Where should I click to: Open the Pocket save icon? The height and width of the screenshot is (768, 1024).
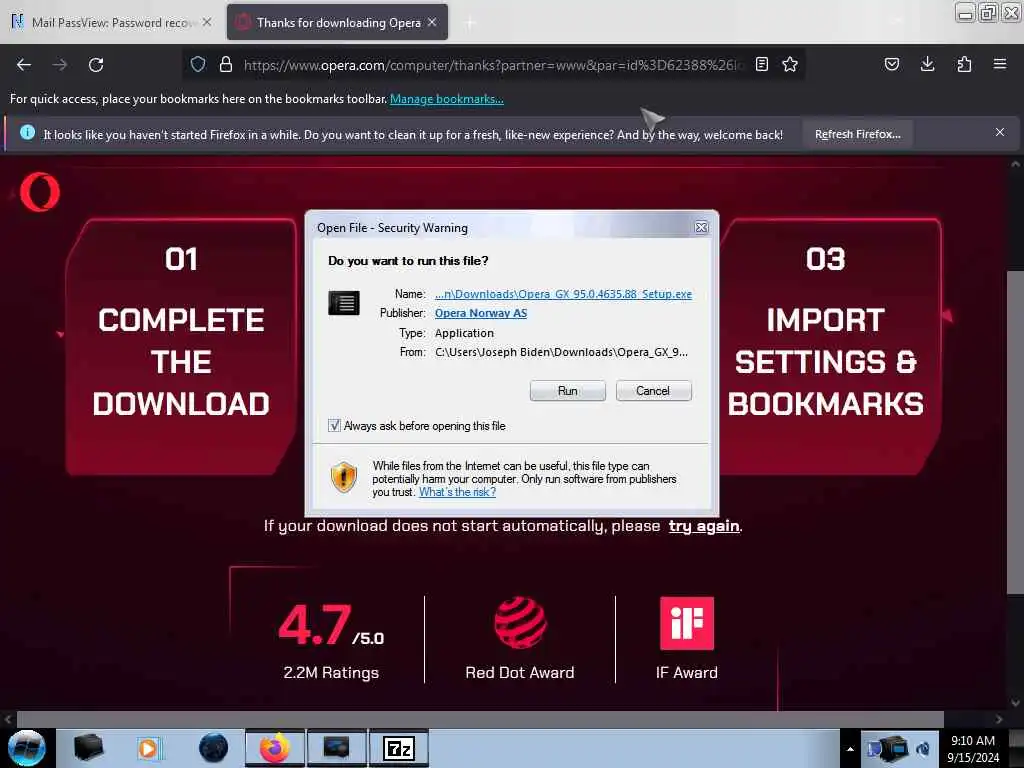[892, 65]
